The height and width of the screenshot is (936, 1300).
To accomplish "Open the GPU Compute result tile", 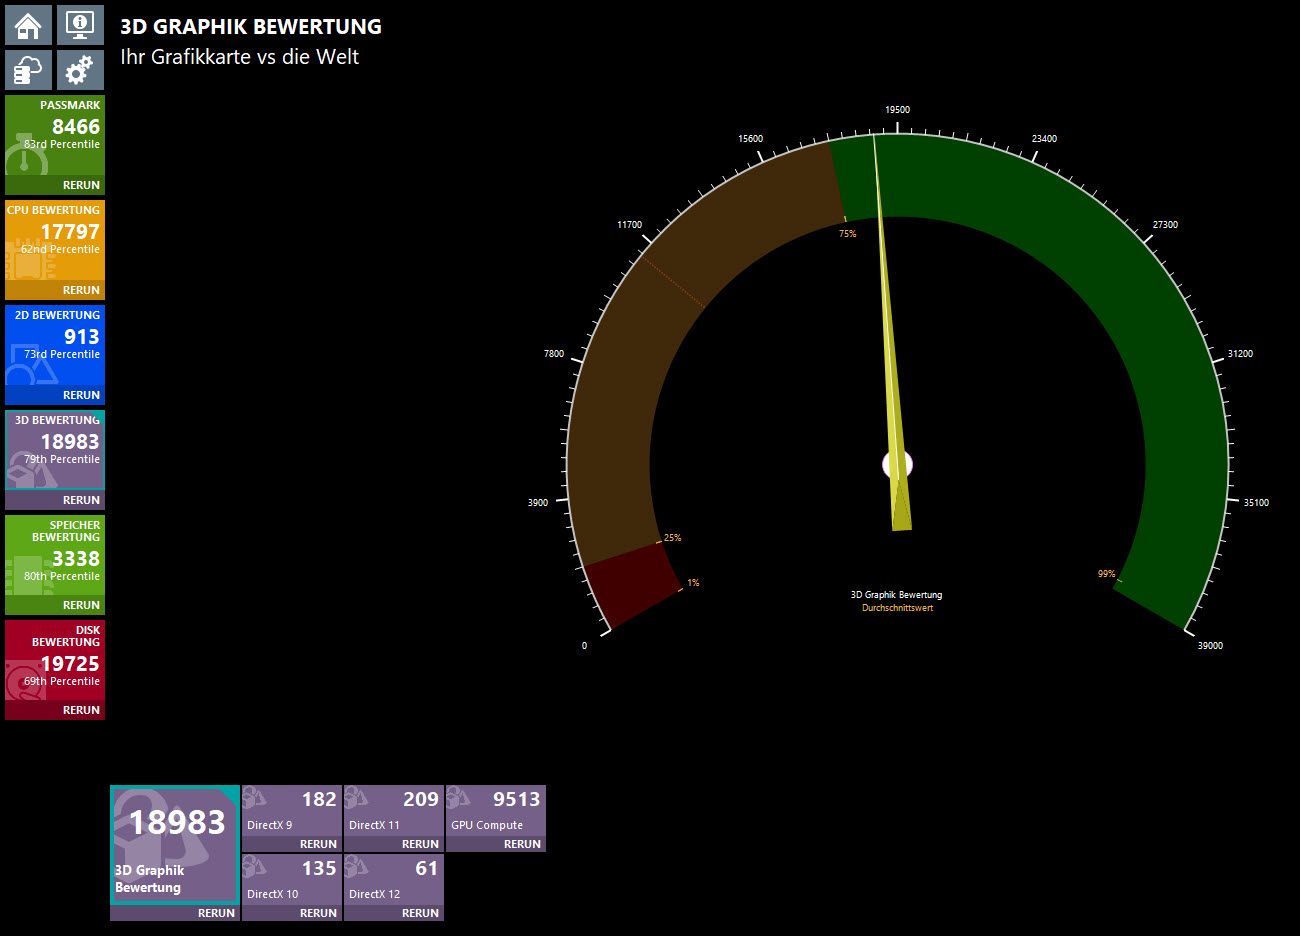I will click(x=496, y=811).
